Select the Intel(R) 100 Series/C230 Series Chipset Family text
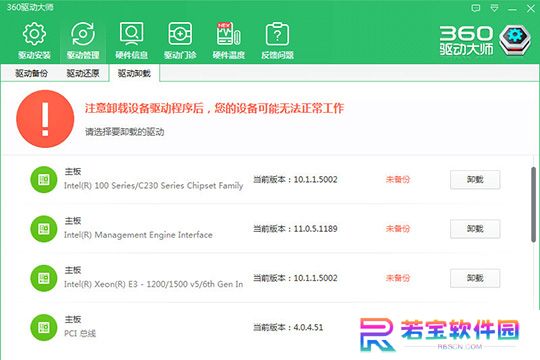Screen dimensions: 540x360 point(154,186)
